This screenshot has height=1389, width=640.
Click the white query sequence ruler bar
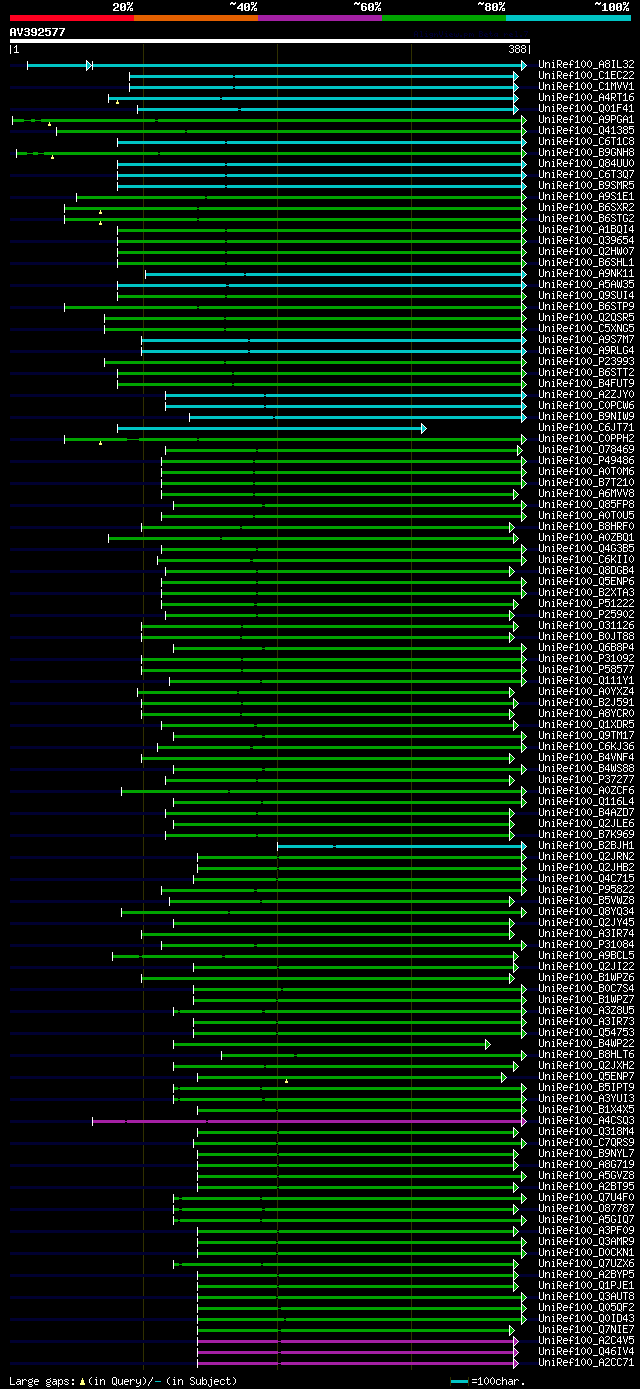coord(270,41)
